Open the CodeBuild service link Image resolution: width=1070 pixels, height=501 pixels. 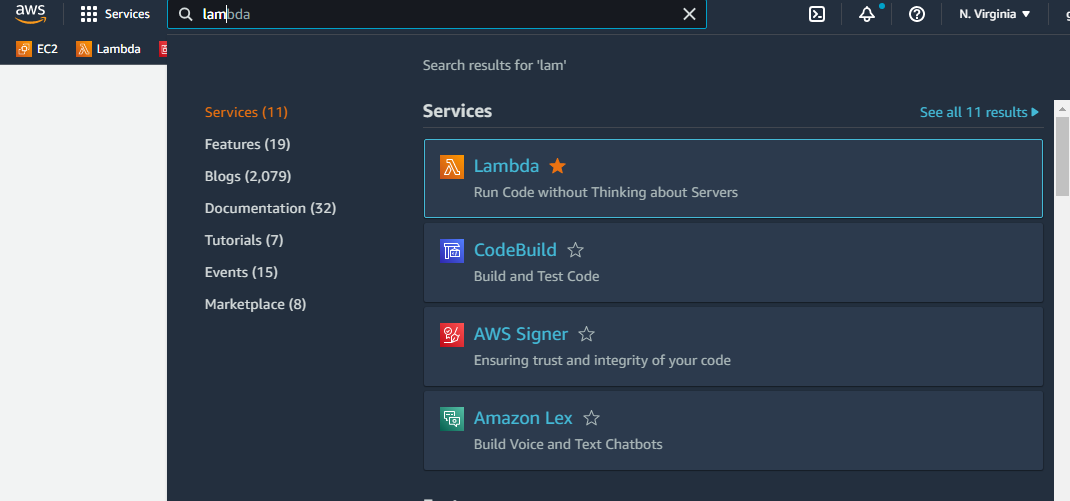coord(515,250)
